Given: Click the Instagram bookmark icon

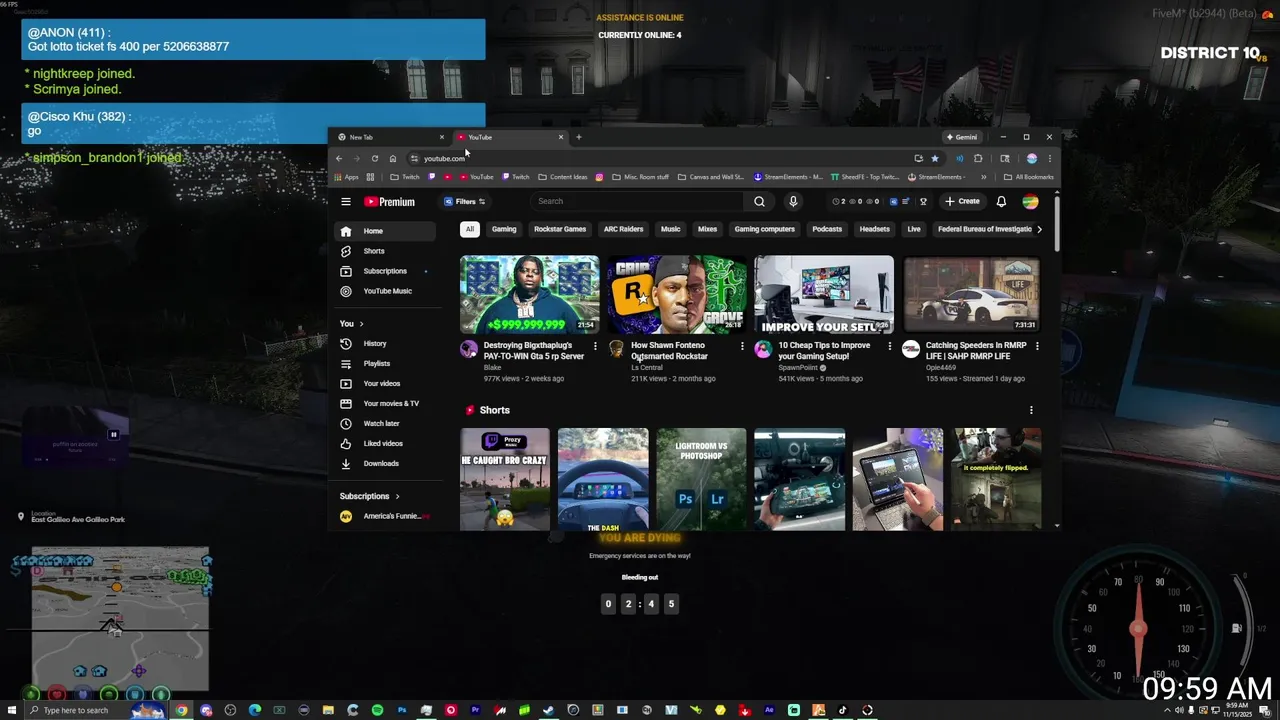Looking at the screenshot, I should click(599, 177).
